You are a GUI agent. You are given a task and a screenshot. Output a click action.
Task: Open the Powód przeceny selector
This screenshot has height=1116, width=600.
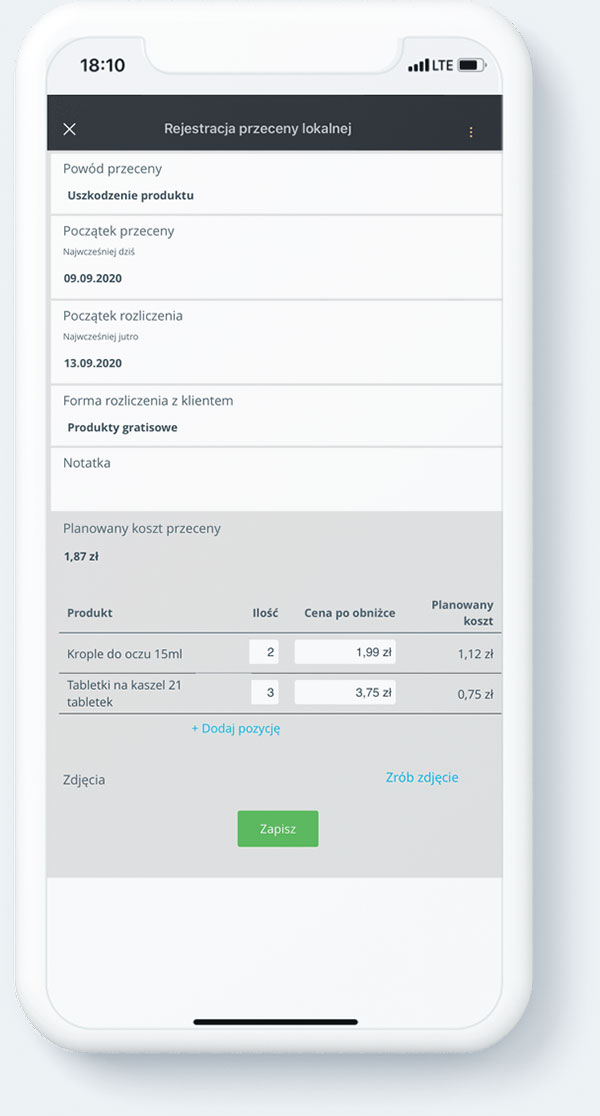pos(276,184)
